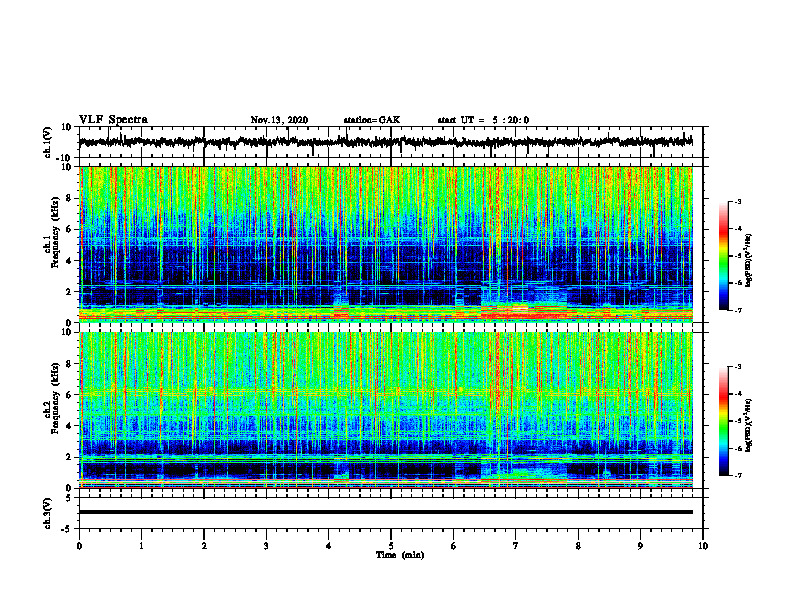Click the ch.1 PSD colorbar
Screen dimensions: 792x612
723,256
